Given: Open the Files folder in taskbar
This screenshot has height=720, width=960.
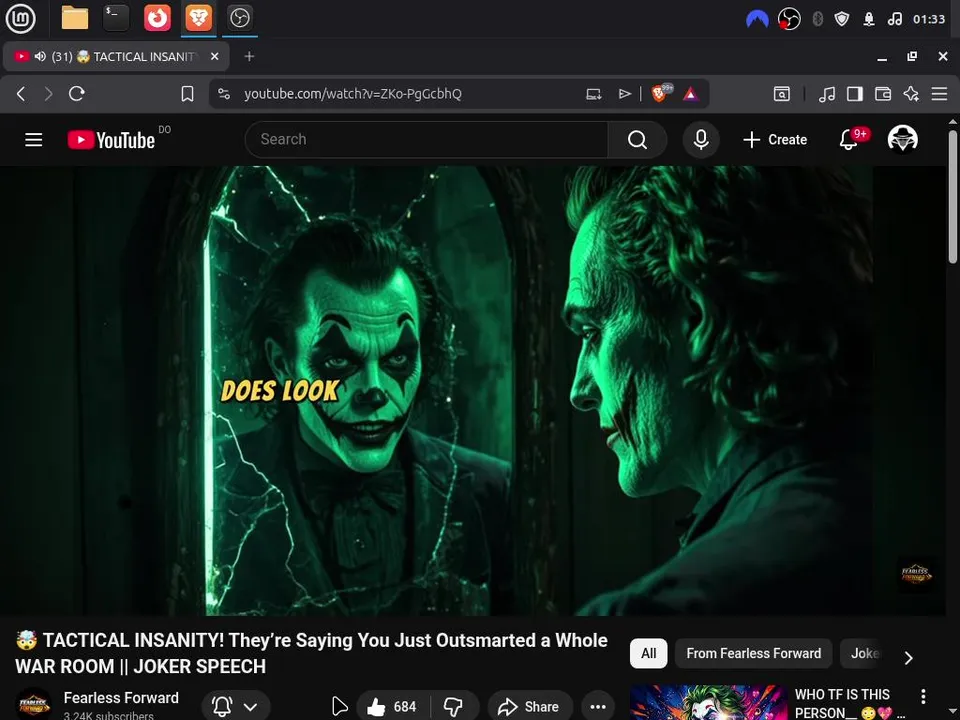Looking at the screenshot, I should (x=75, y=18).
